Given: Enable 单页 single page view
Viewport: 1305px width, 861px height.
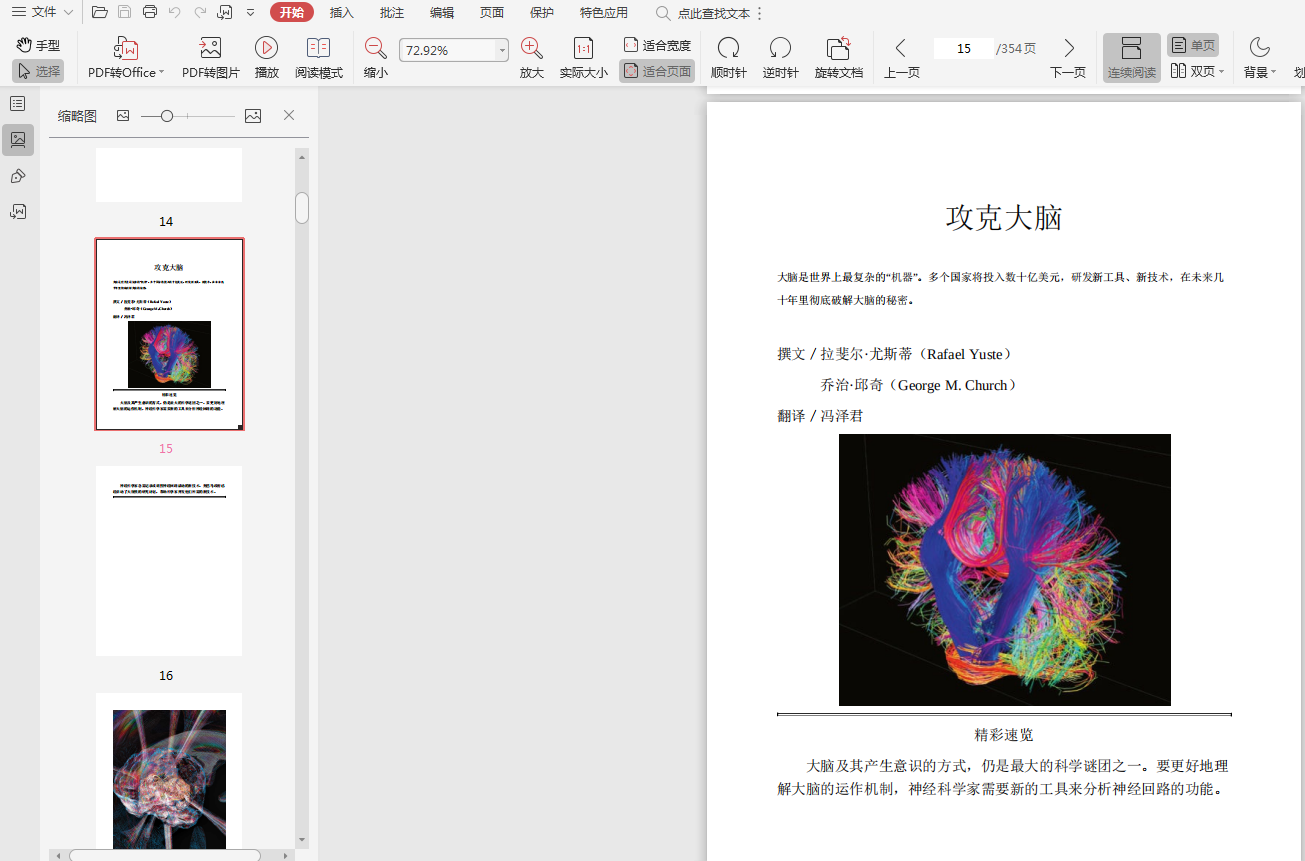Looking at the screenshot, I should coord(1193,46).
